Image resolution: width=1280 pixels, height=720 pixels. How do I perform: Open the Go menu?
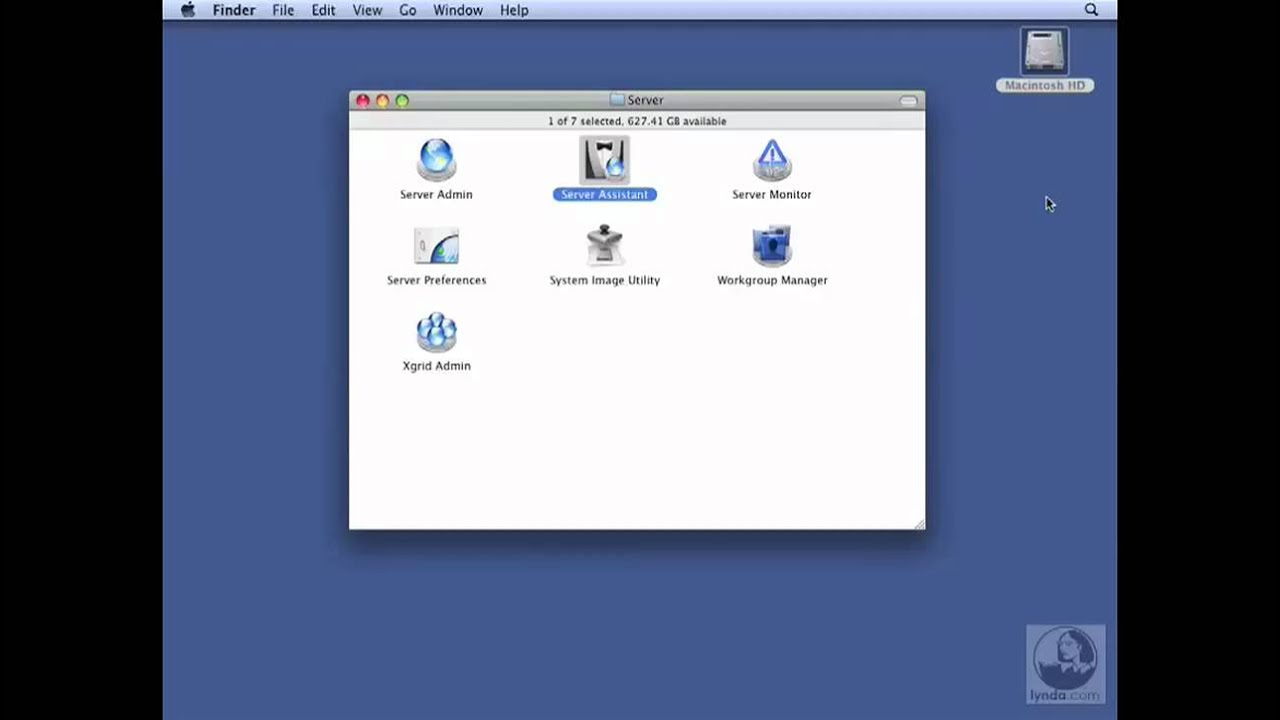click(407, 10)
